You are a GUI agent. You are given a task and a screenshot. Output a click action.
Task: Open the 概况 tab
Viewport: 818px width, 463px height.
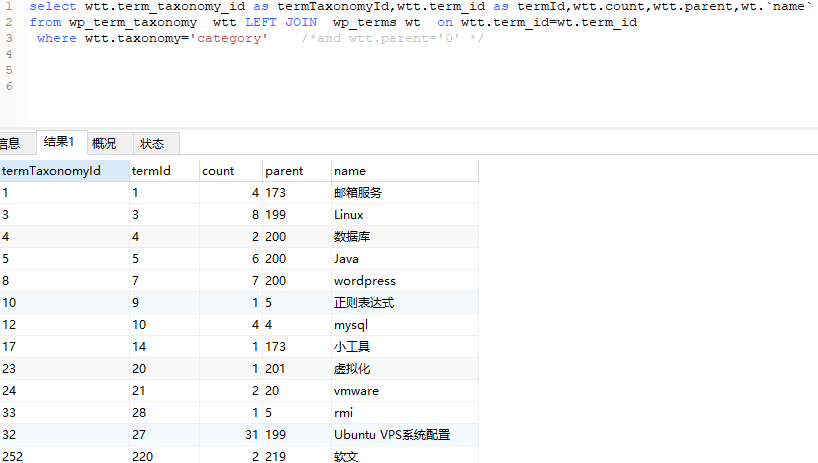110,143
